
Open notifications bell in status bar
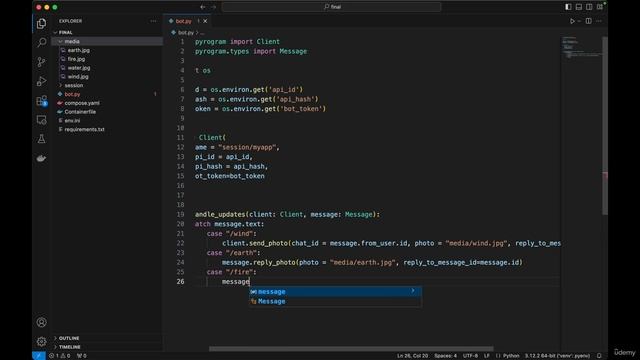[599, 356]
